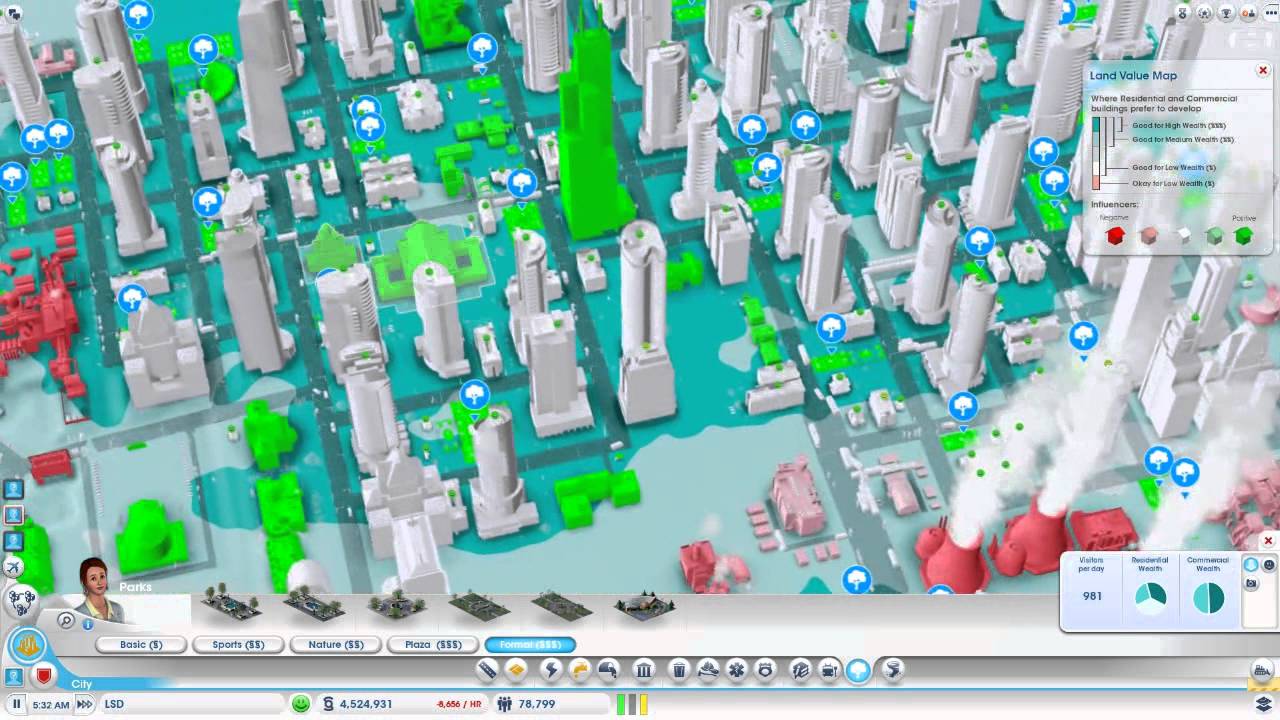Click the camera icon in info panel
This screenshot has height=720, width=1280.
coord(1251,584)
